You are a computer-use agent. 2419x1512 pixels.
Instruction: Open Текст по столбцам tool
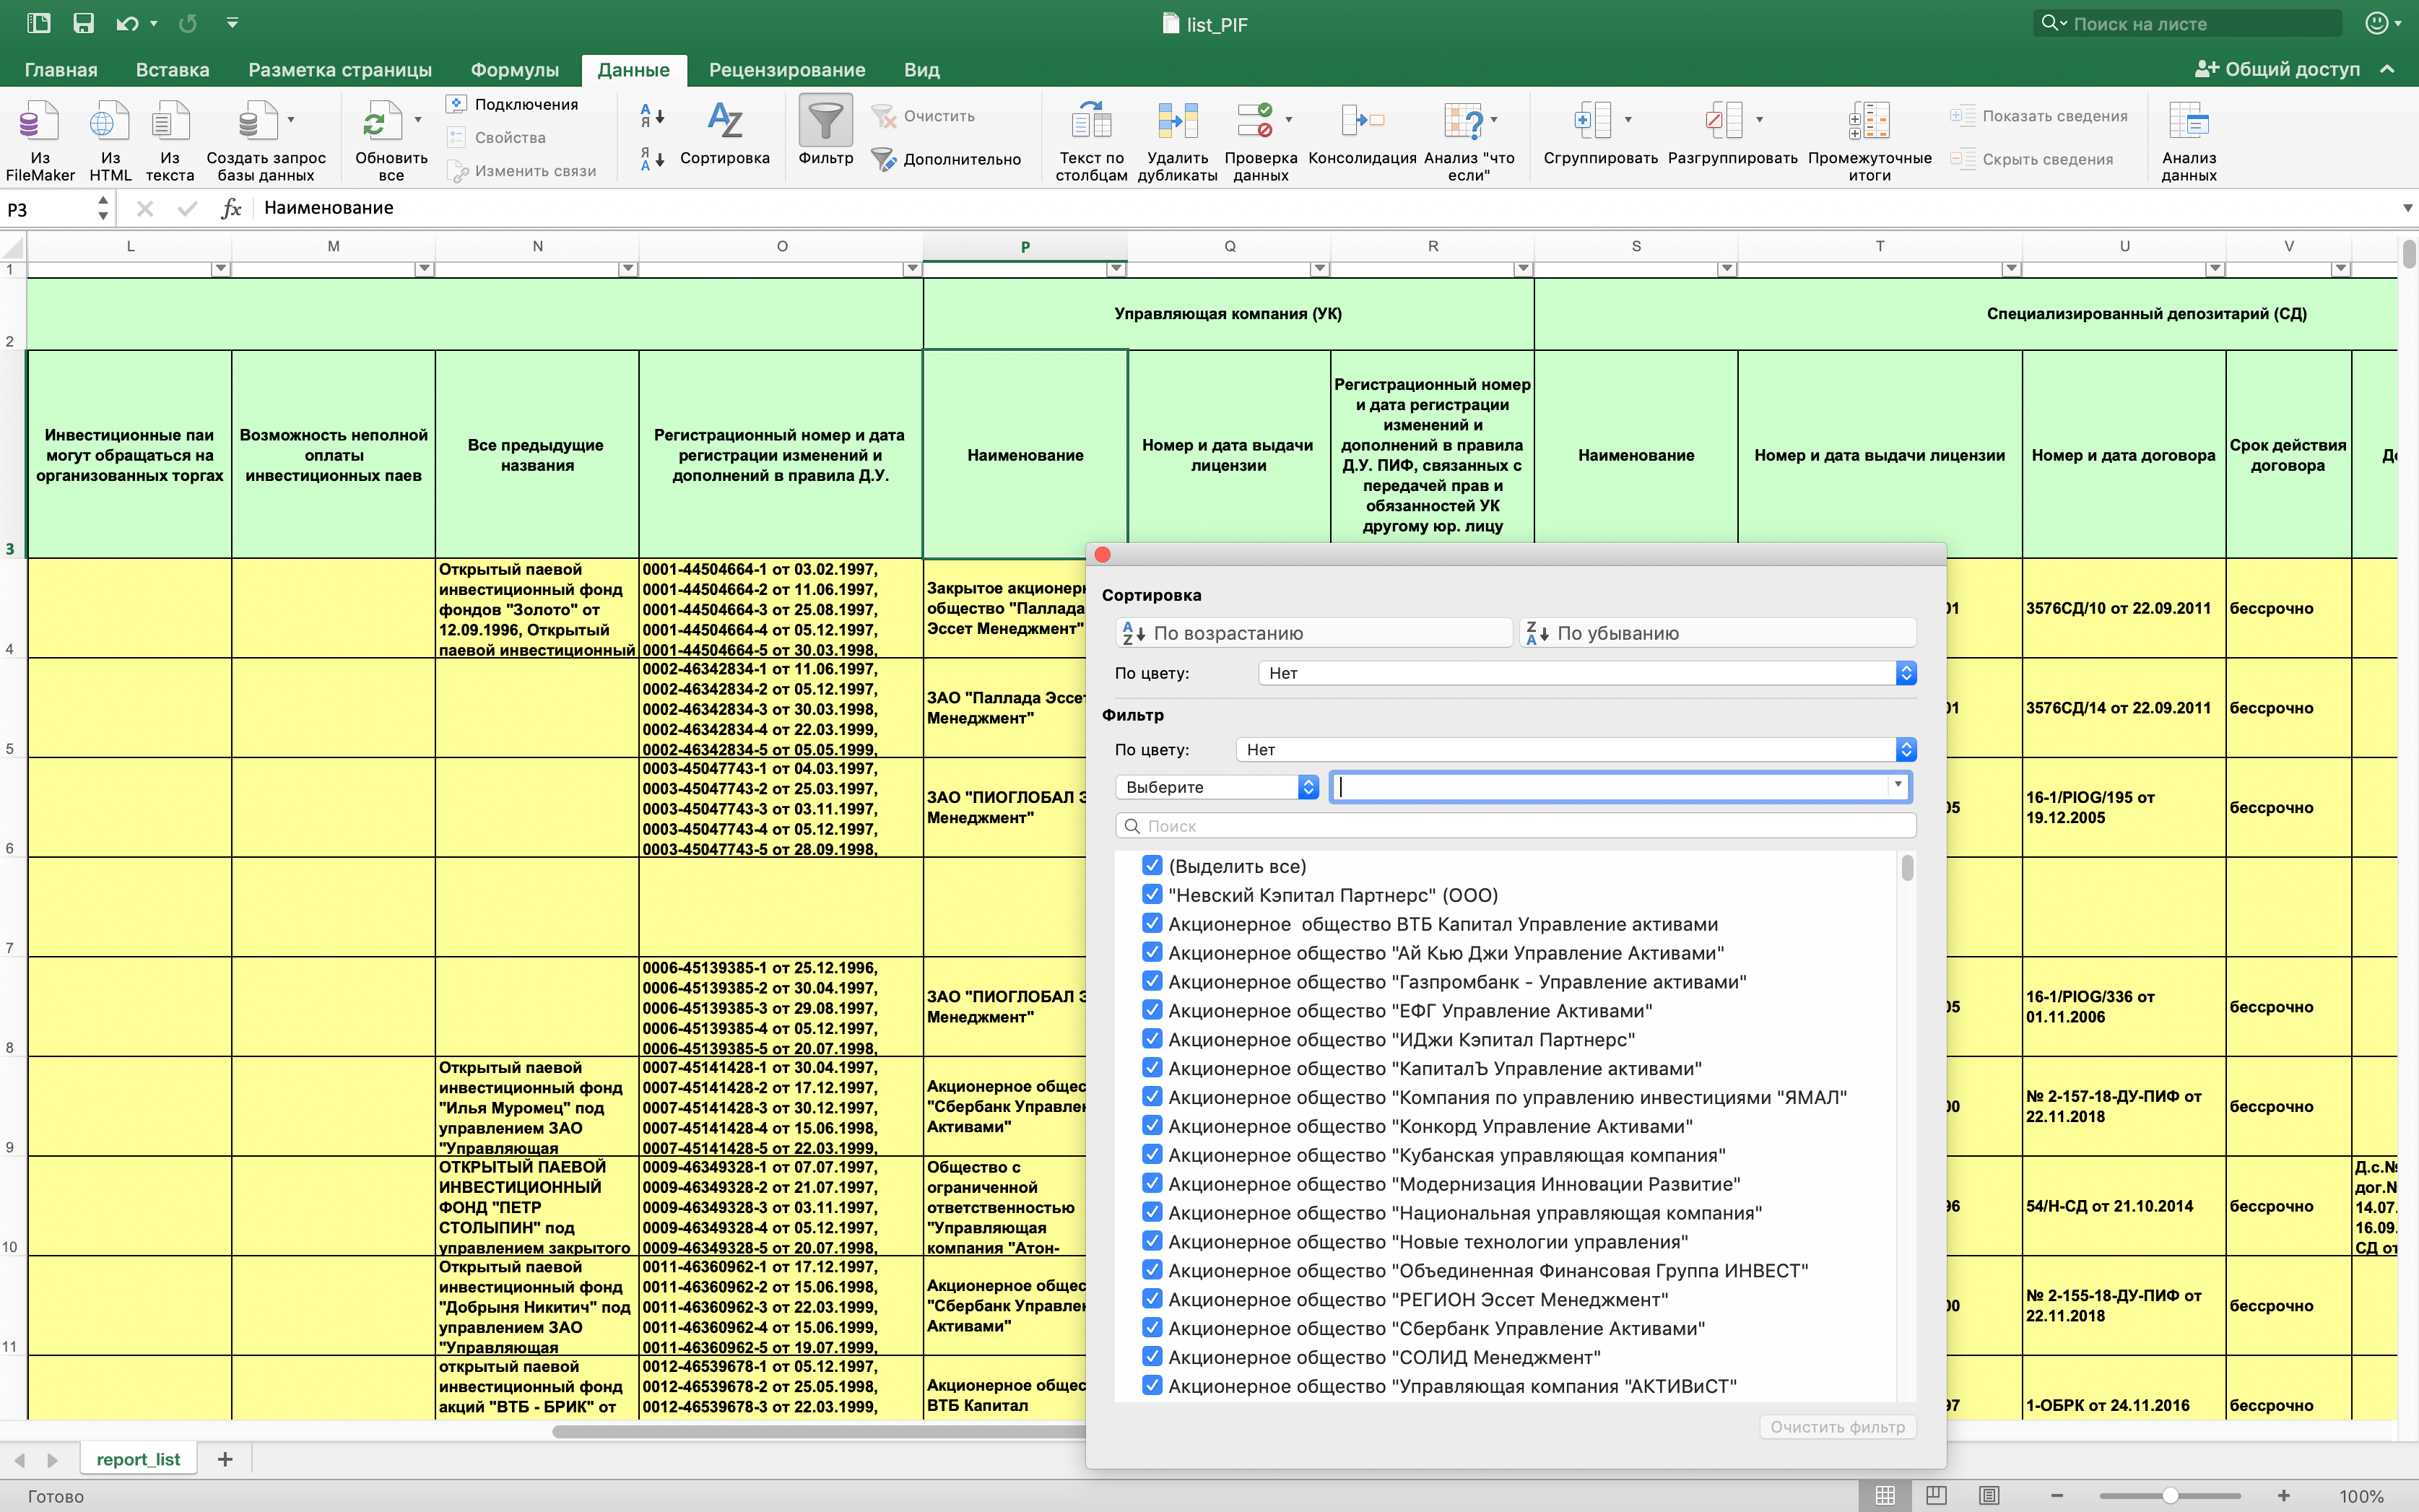tap(1091, 140)
